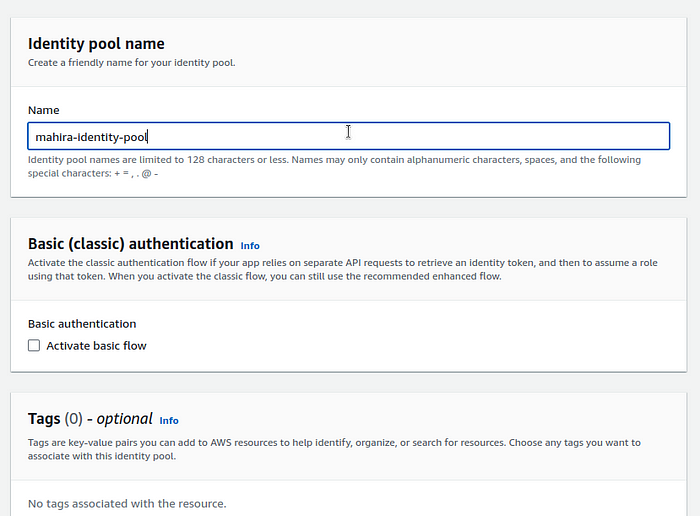Click the Tags section heading word
Viewport: 700px width, 516px height.
point(44,419)
